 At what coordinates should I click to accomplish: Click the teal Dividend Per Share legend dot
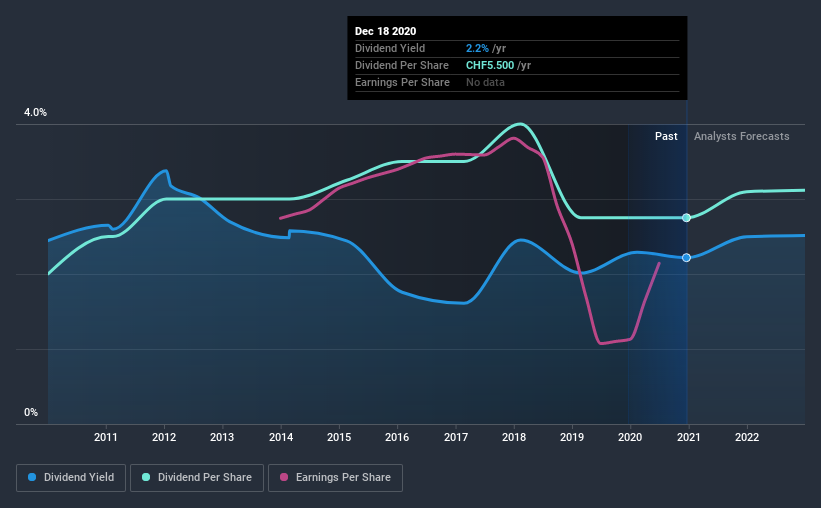(x=146, y=477)
